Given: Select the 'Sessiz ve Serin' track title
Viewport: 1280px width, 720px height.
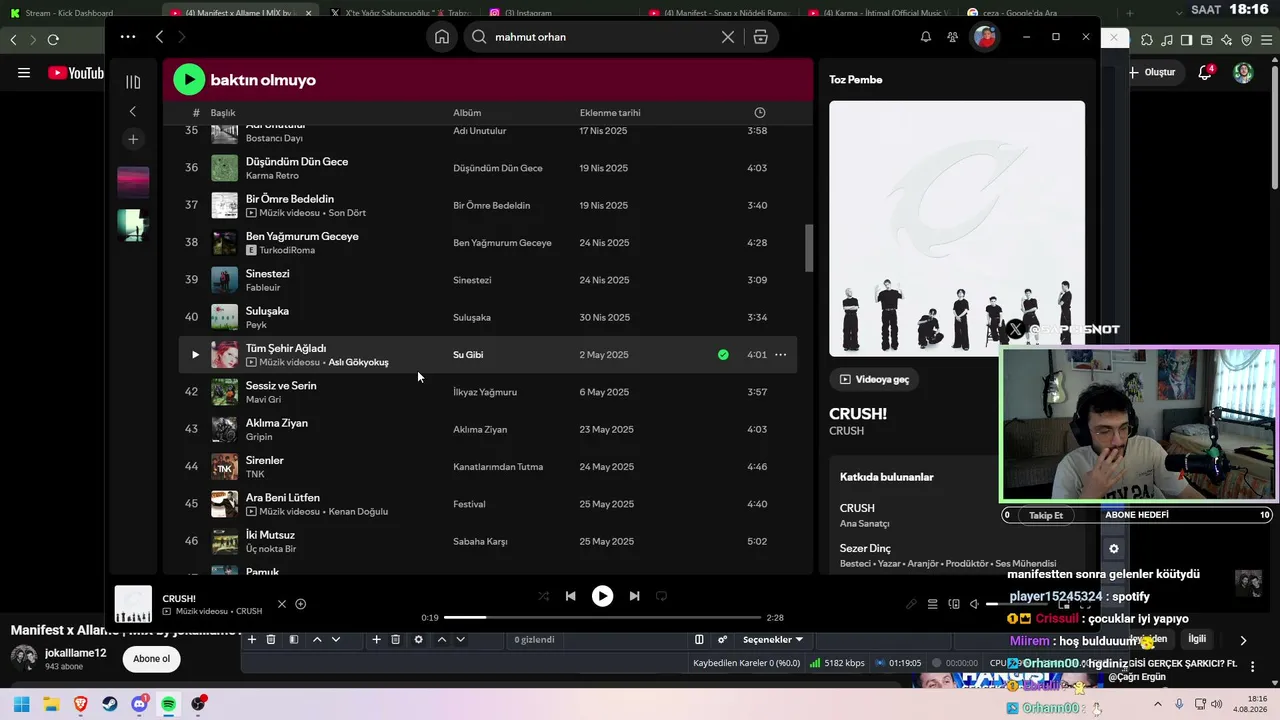Looking at the screenshot, I should (x=281, y=386).
